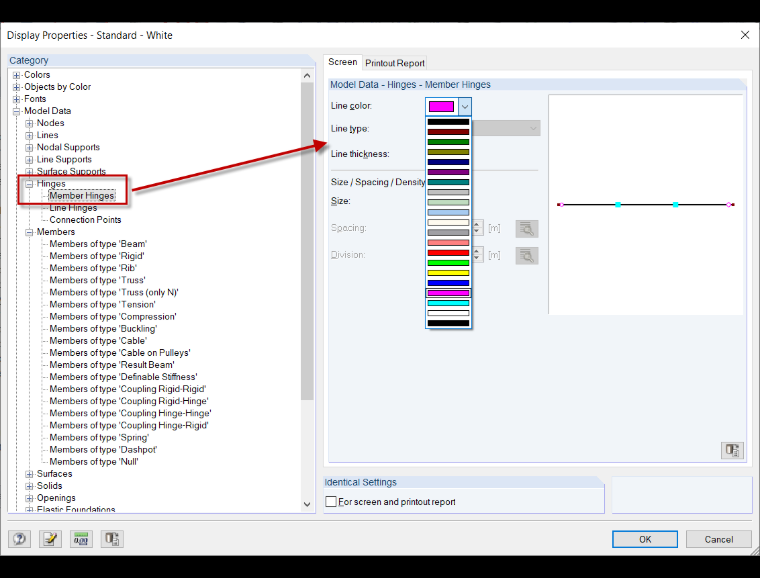
Task: Select the Member Hinges tree item
Action: 82,196
